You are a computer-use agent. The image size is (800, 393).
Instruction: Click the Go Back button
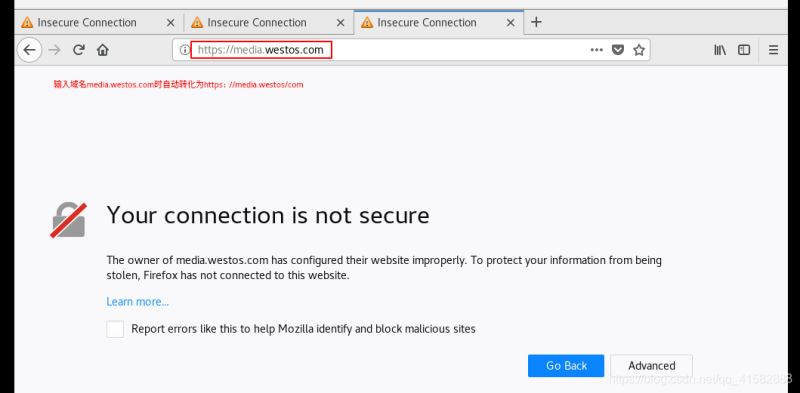coord(566,366)
